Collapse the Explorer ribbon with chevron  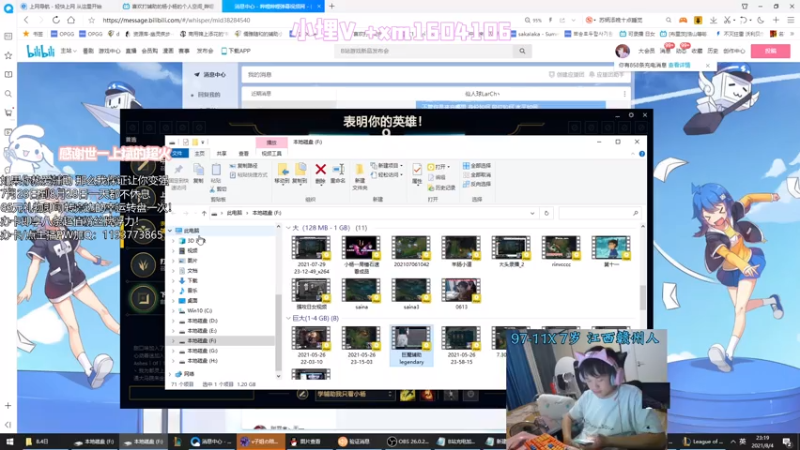click(x=633, y=154)
